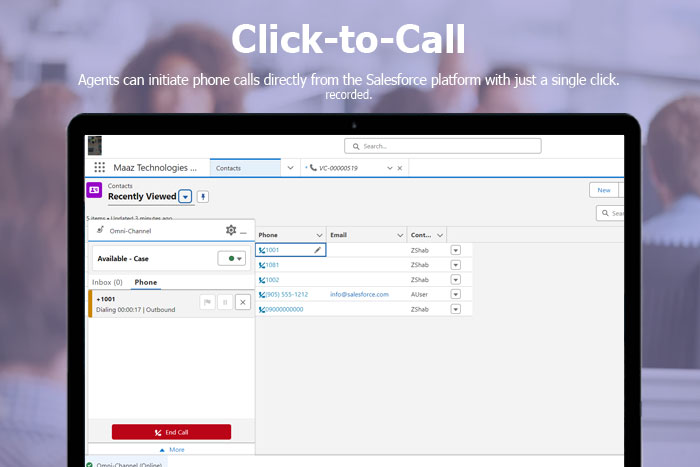This screenshot has width=700, height=467.
Task: Open Cont... column header menu
Action: [x=440, y=235]
